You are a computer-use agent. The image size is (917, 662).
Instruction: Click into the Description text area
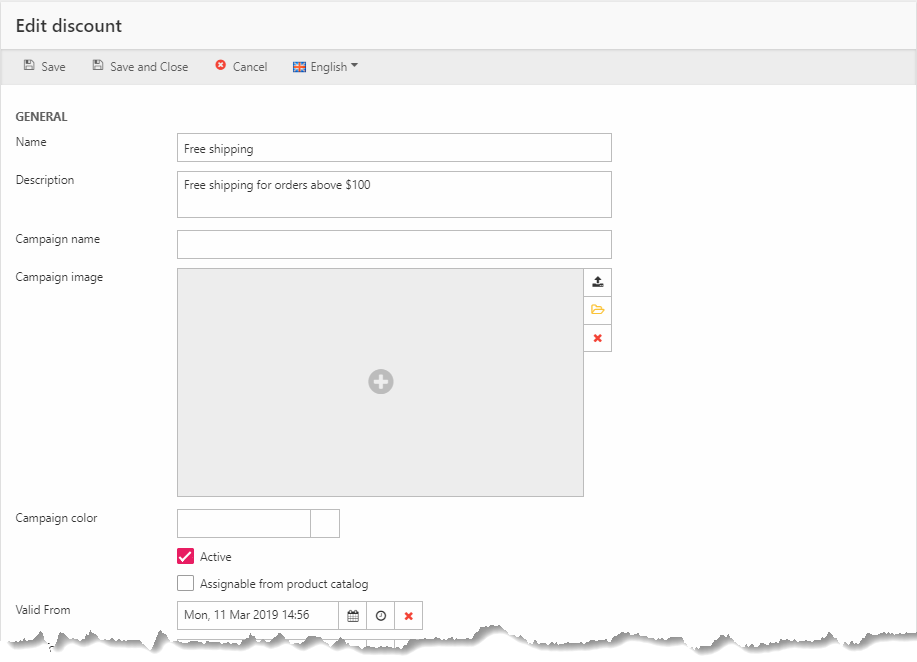[394, 194]
